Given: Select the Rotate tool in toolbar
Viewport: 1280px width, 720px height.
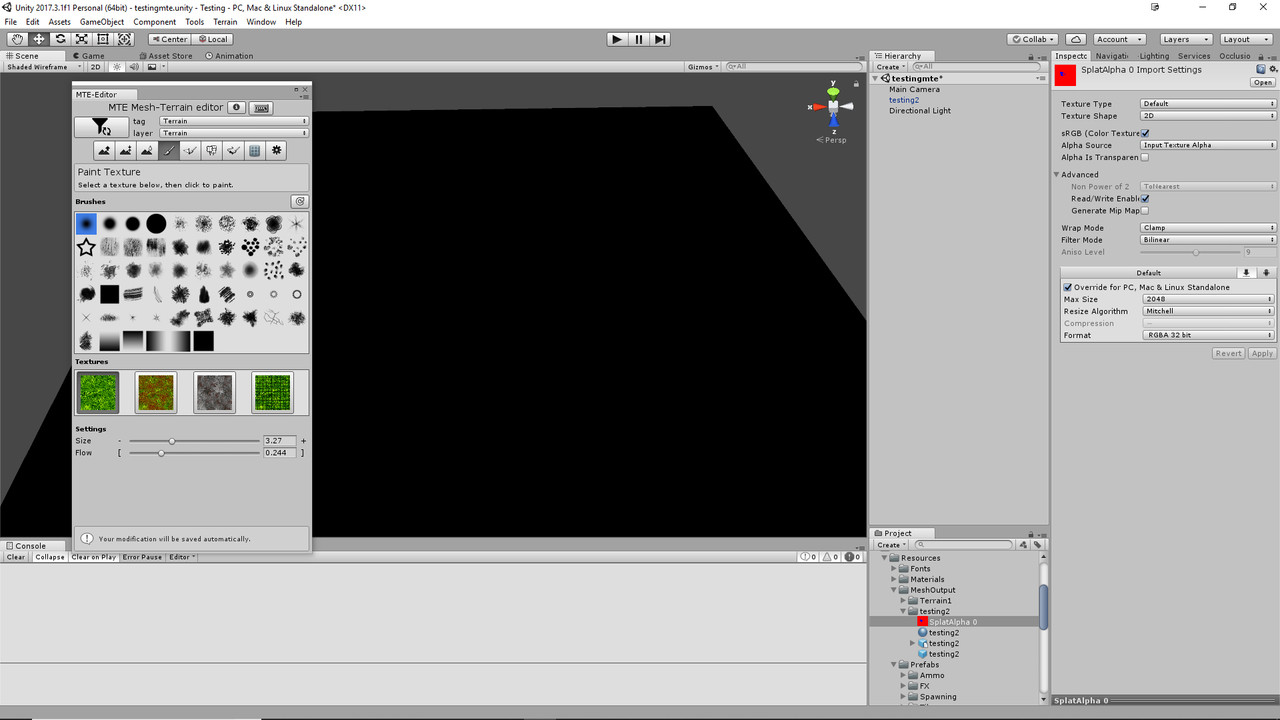Looking at the screenshot, I should (60, 39).
